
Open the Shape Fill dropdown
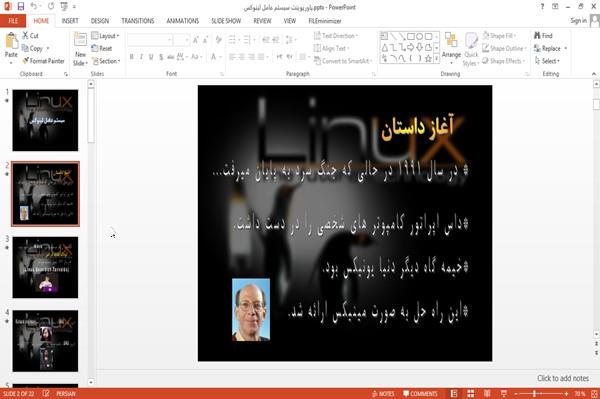coord(499,36)
